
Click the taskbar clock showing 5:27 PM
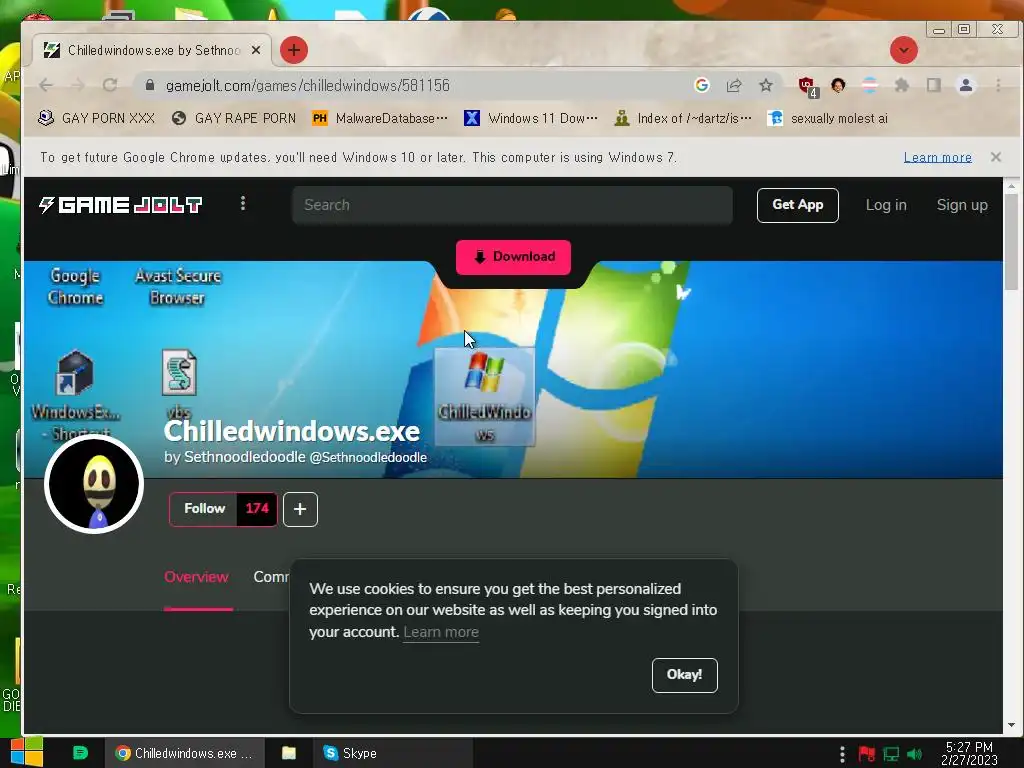coord(969,753)
